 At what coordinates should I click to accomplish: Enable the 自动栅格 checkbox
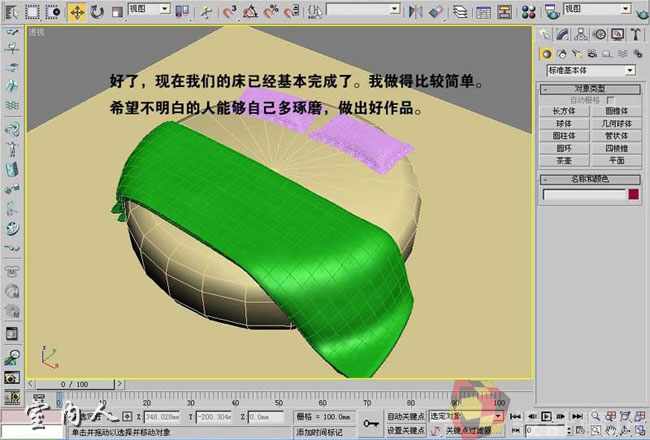coord(610,100)
